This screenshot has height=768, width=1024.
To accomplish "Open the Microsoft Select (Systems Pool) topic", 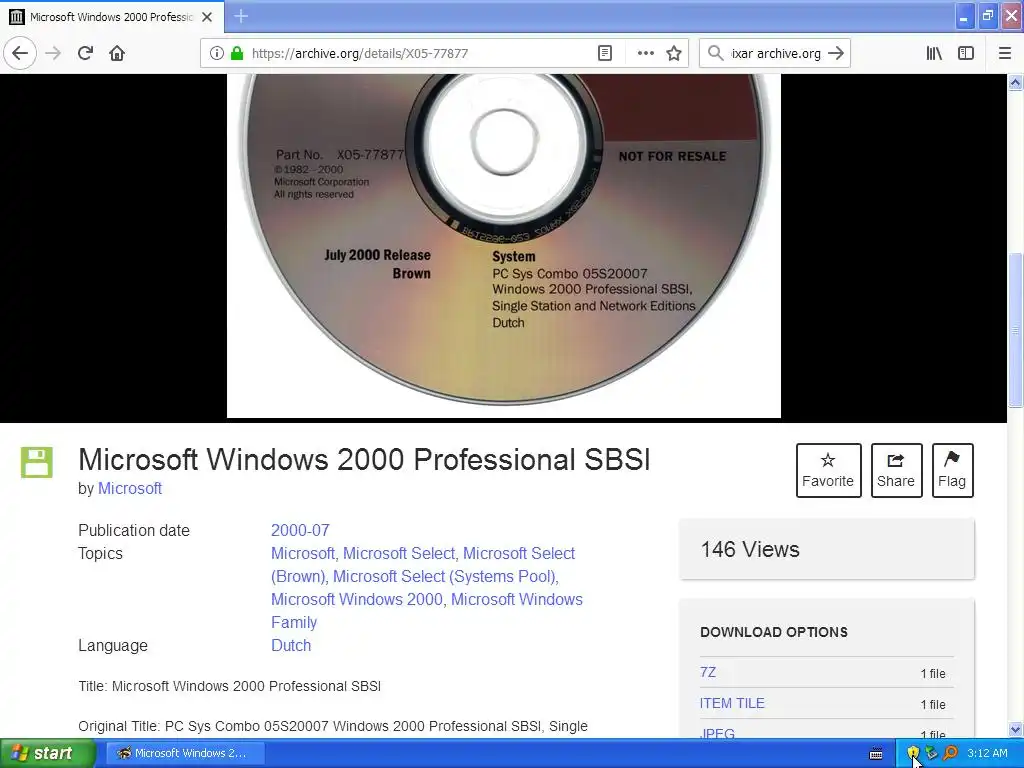I will (x=444, y=577).
